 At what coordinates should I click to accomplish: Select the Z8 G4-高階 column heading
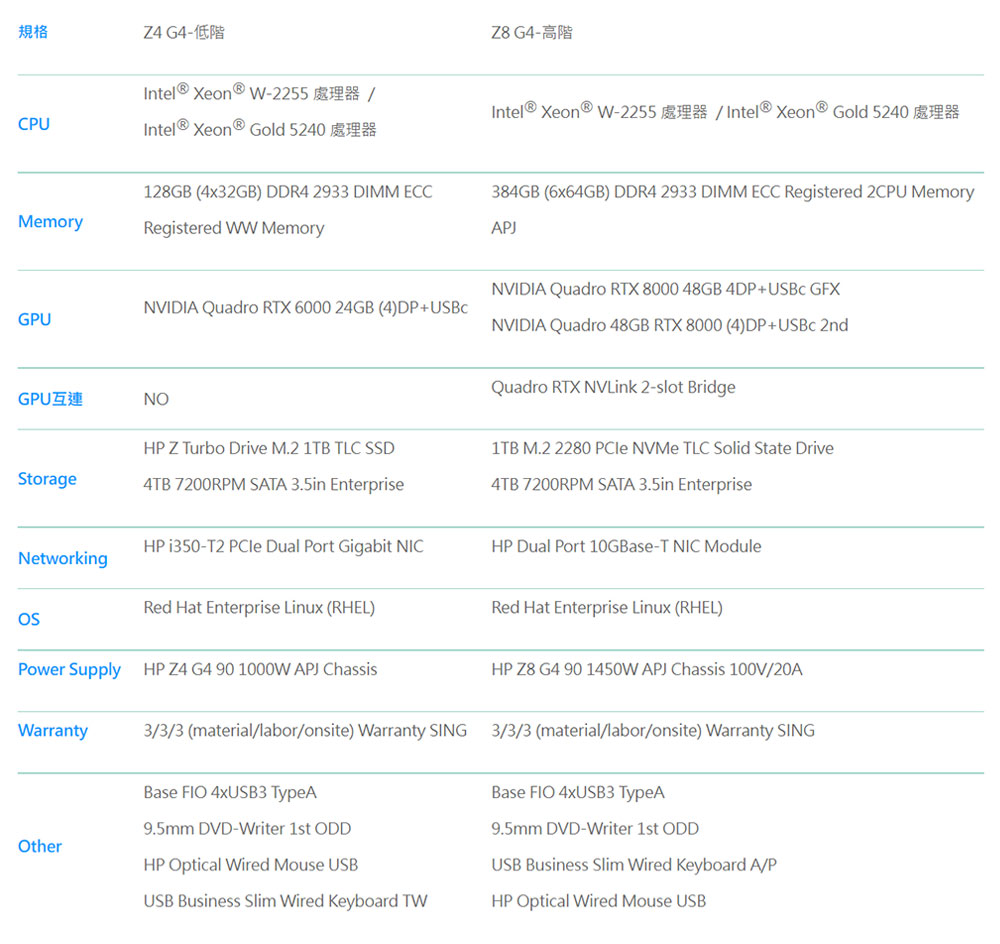pyautogui.click(x=532, y=33)
